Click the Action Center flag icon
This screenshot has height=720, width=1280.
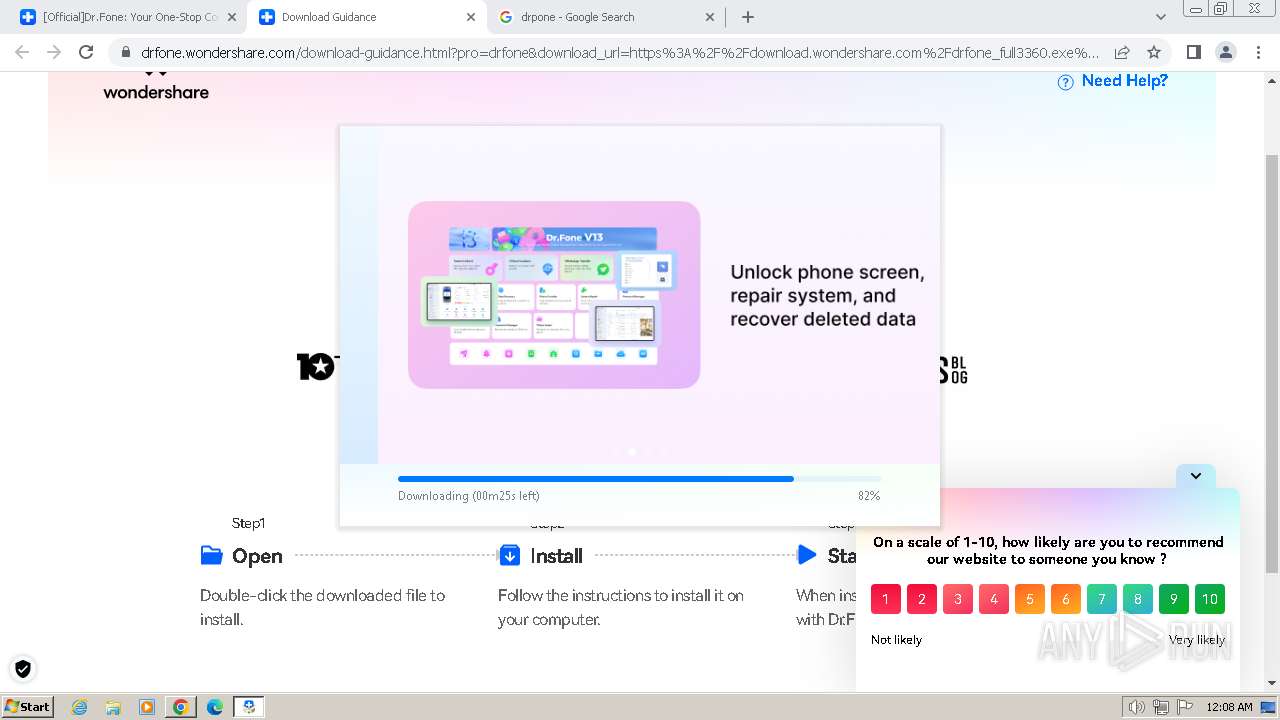(x=1183, y=707)
